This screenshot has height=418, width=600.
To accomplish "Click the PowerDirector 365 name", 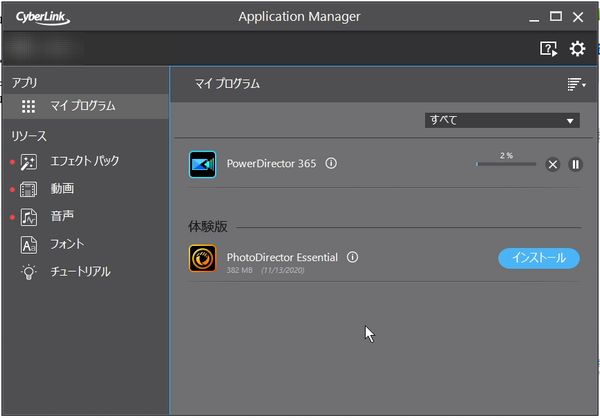I will [271, 164].
